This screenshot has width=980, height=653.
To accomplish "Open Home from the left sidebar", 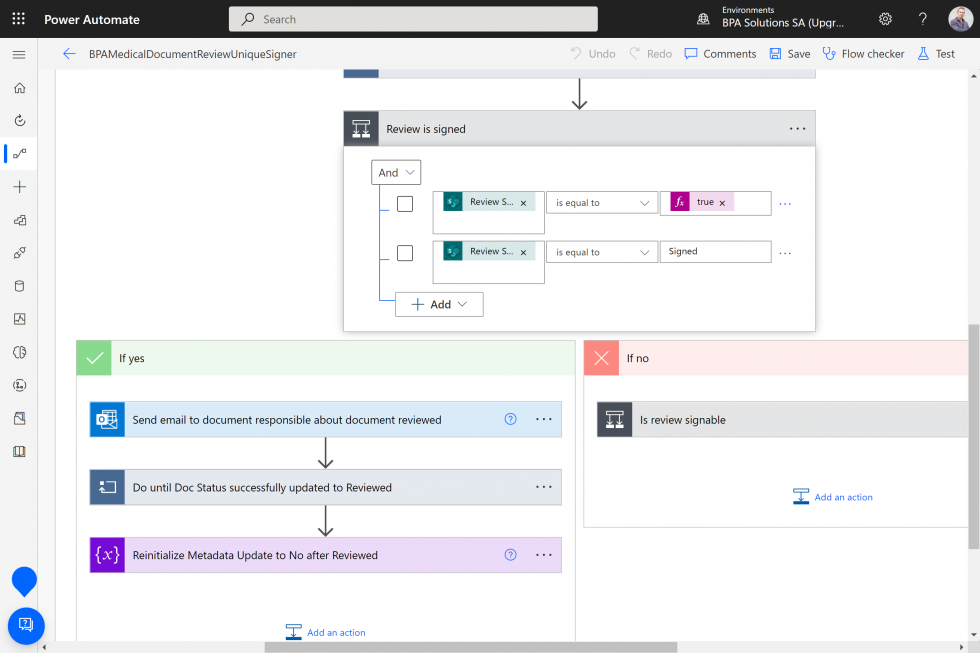I will (x=19, y=88).
